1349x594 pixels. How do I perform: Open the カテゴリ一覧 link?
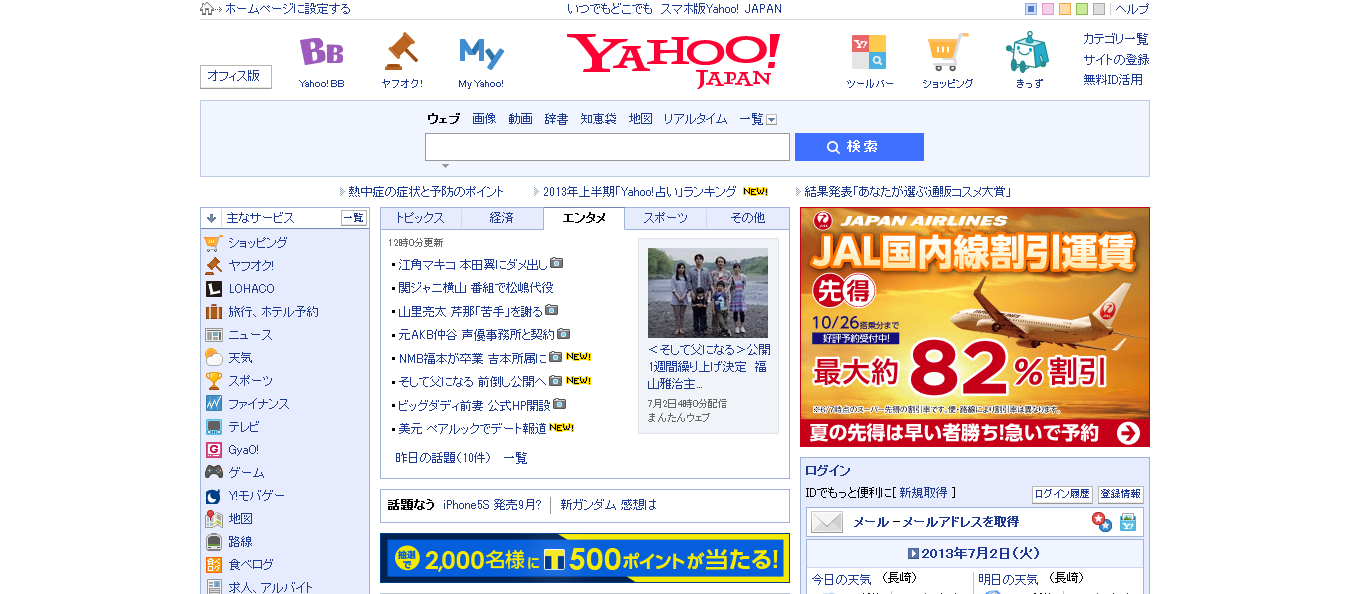(x=1116, y=39)
